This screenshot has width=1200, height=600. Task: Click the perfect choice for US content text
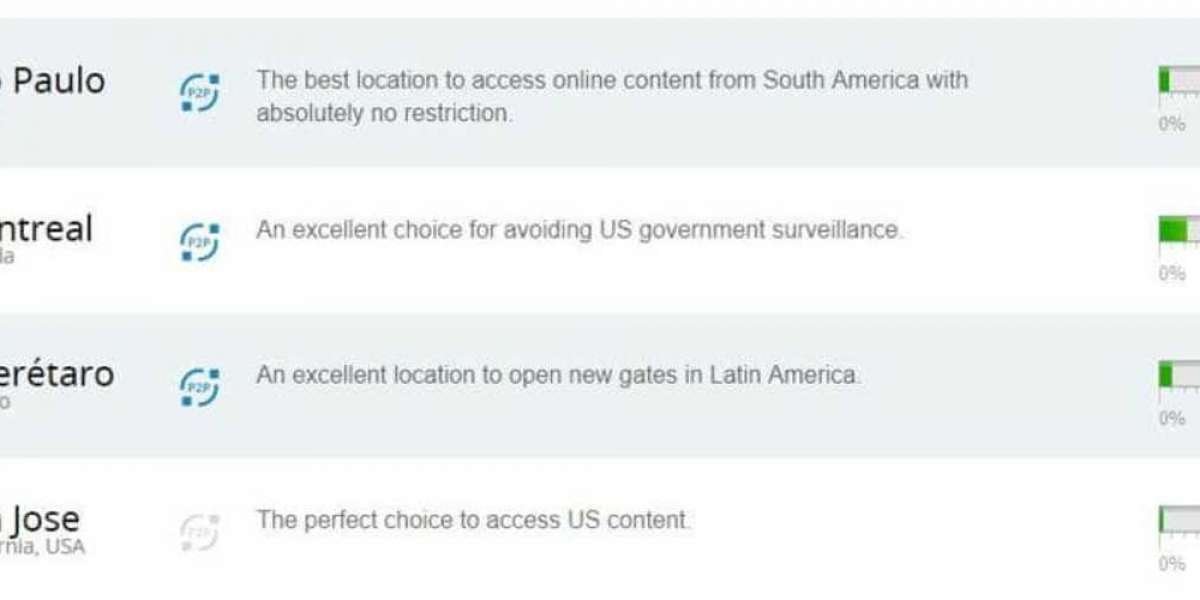click(473, 520)
